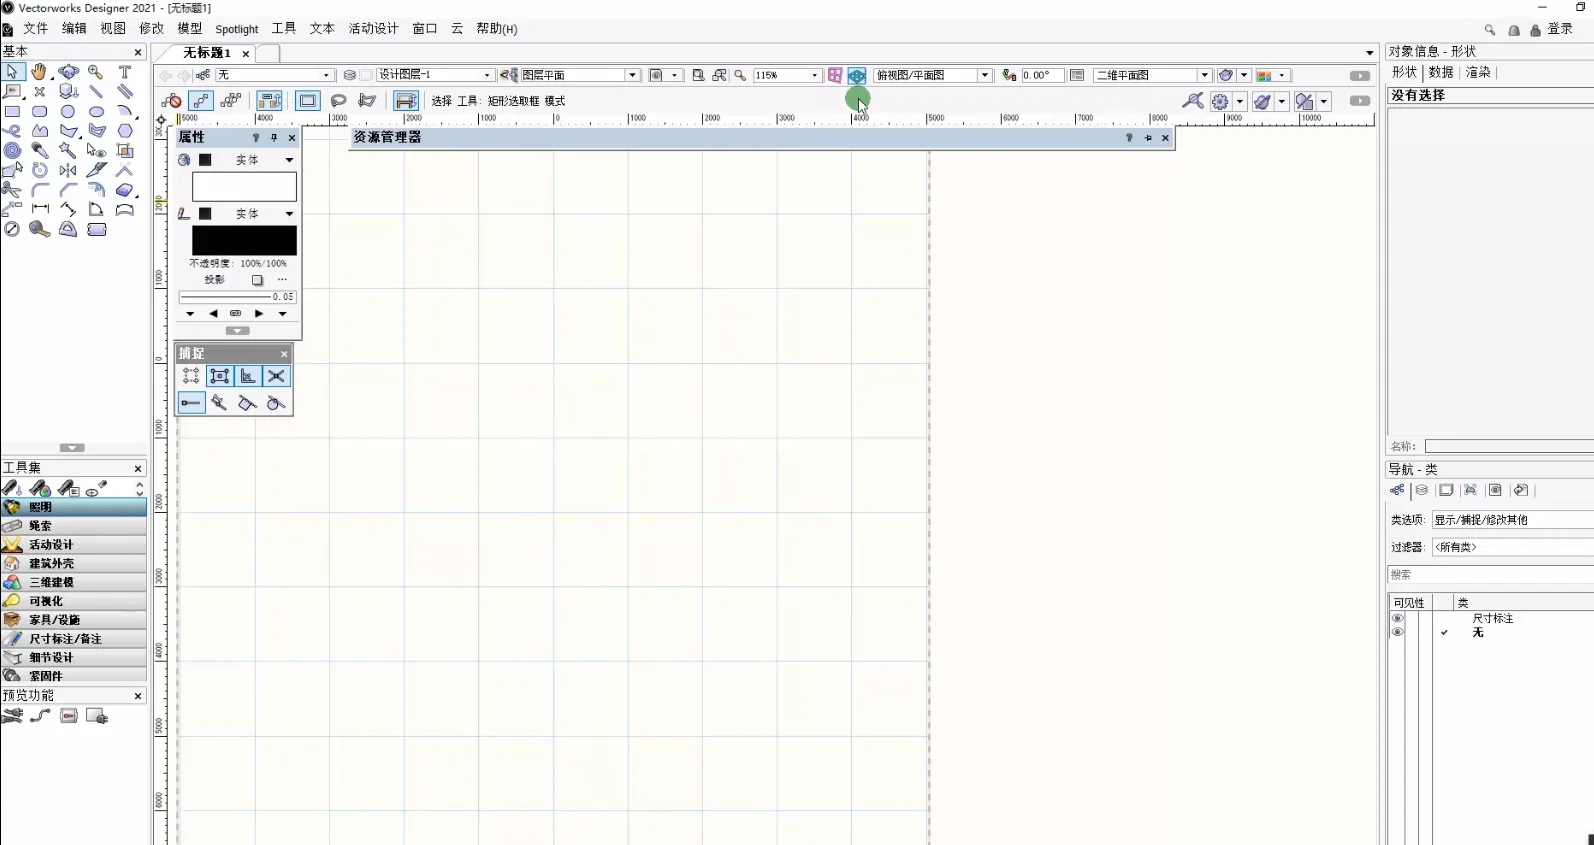
Task: Open the 建筑外壳 tool set
Action: (74, 563)
